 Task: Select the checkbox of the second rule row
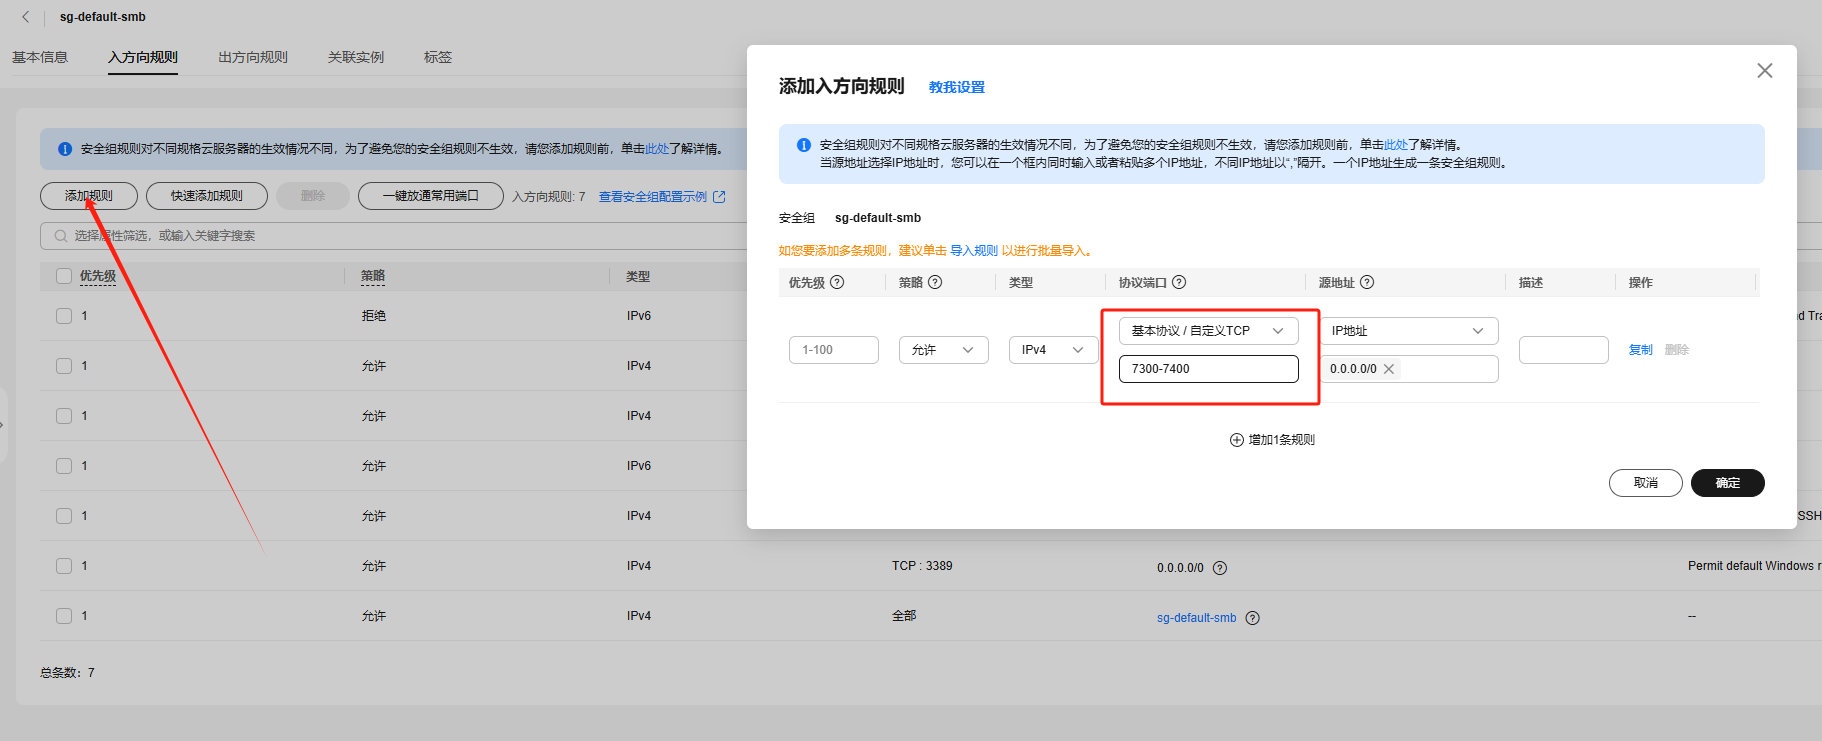pos(64,366)
